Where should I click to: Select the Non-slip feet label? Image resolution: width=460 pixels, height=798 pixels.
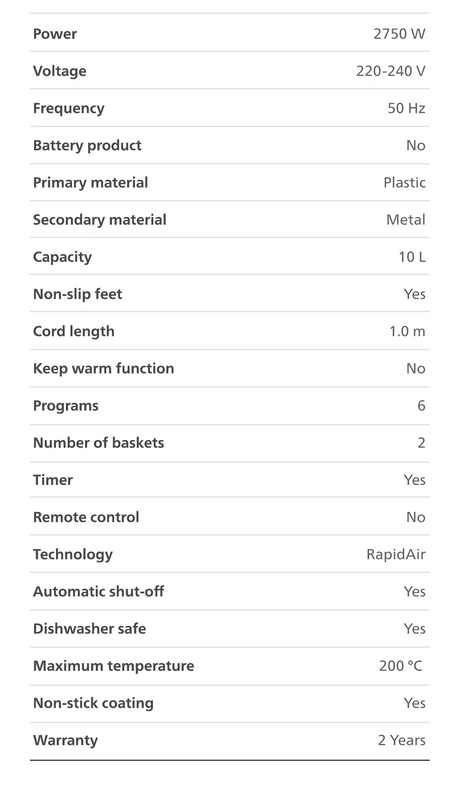tap(78, 294)
